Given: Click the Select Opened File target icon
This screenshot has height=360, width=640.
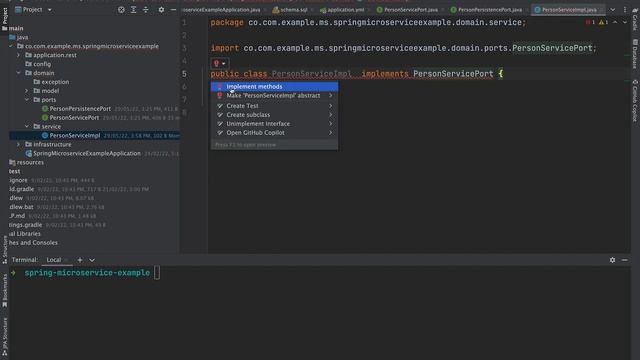Looking at the screenshot, I should [121, 9].
